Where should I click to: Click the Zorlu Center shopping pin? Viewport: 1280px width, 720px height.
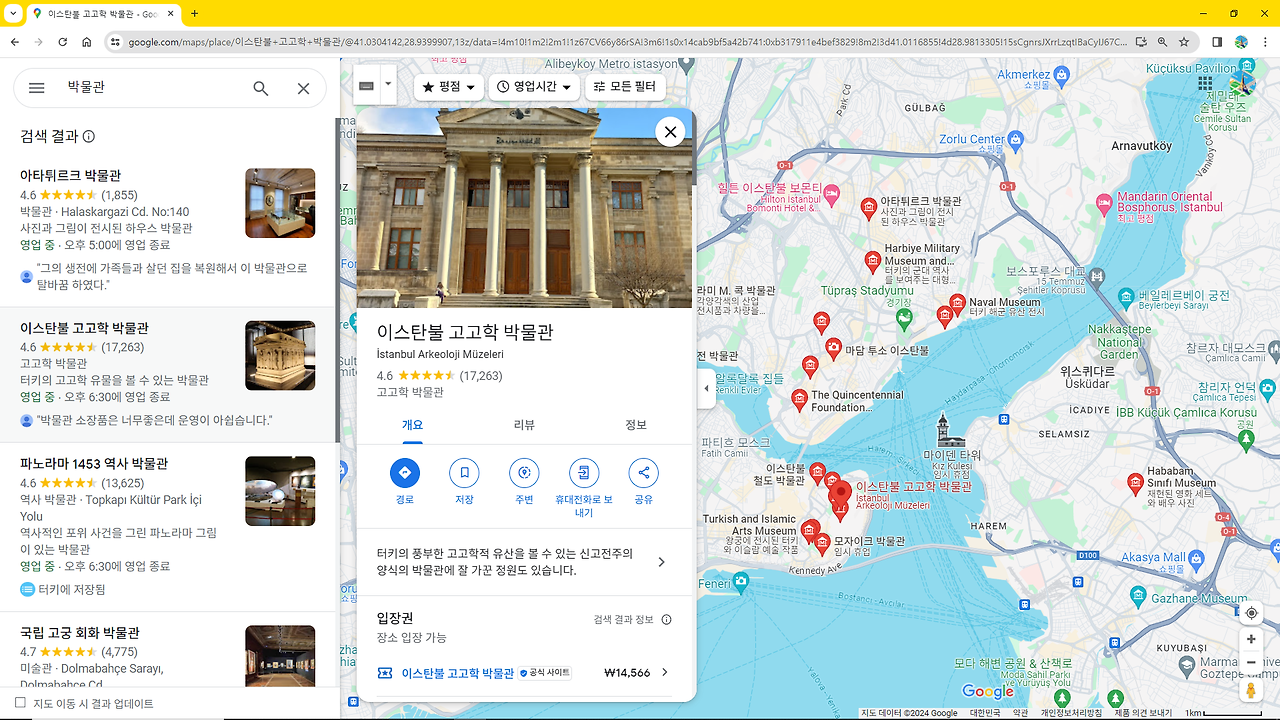coord(1016,139)
